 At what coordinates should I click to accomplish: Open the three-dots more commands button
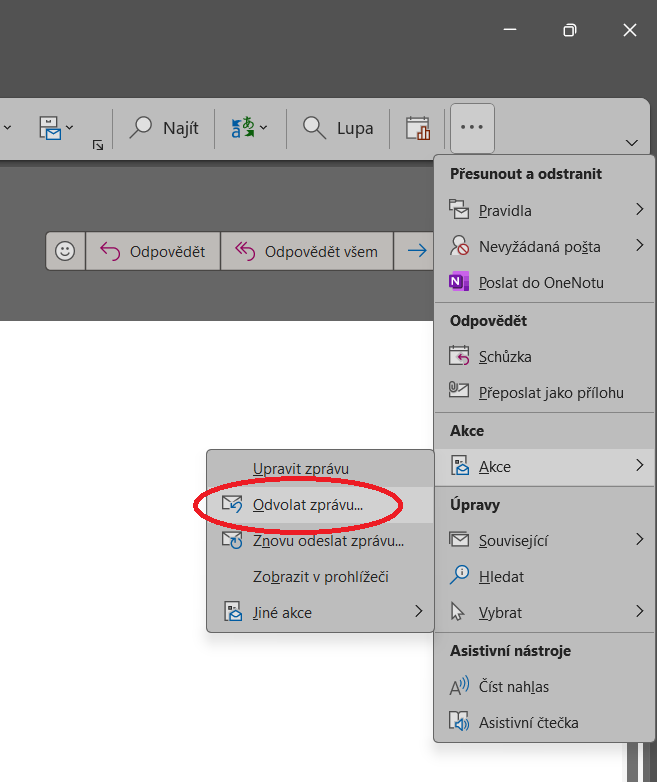pyautogui.click(x=472, y=128)
